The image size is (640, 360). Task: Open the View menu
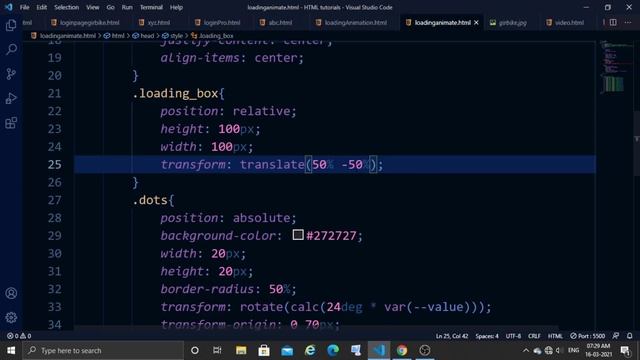click(x=93, y=7)
